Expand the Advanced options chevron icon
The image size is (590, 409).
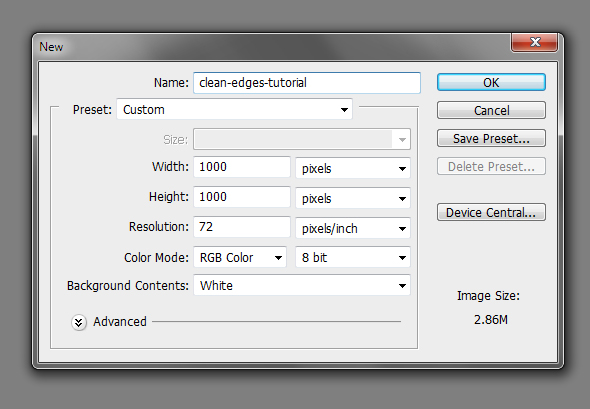[x=79, y=322]
